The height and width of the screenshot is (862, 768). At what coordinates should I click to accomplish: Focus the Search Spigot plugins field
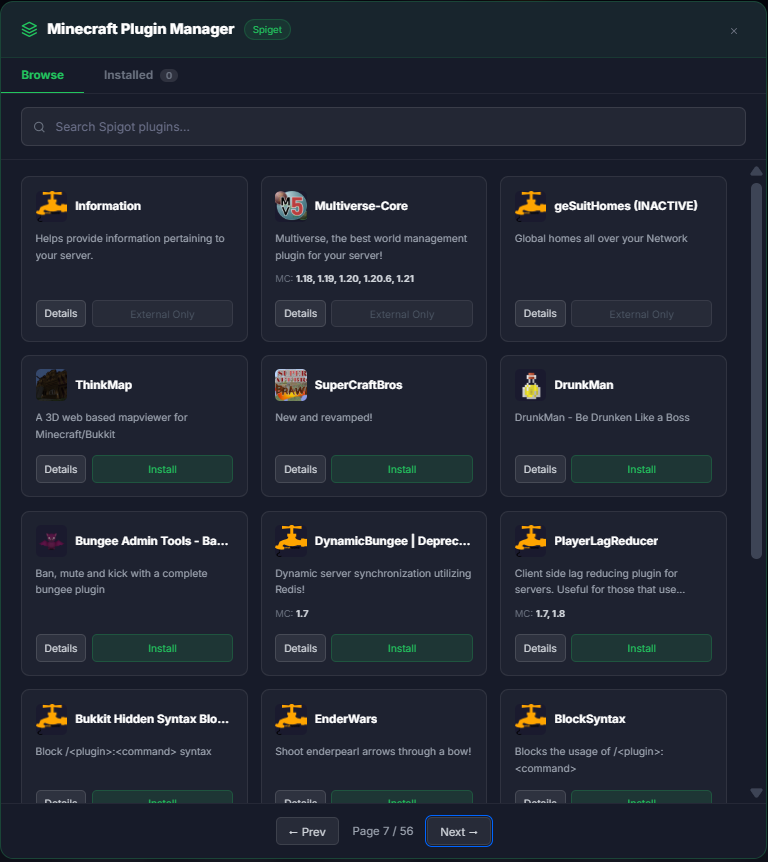tap(383, 127)
